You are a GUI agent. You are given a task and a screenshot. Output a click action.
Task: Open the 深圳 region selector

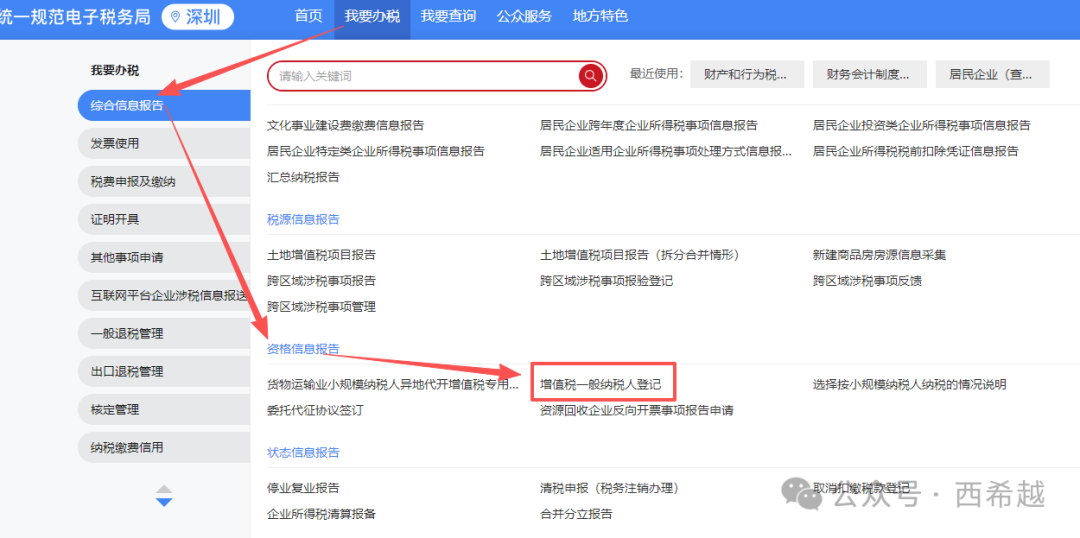pos(198,17)
